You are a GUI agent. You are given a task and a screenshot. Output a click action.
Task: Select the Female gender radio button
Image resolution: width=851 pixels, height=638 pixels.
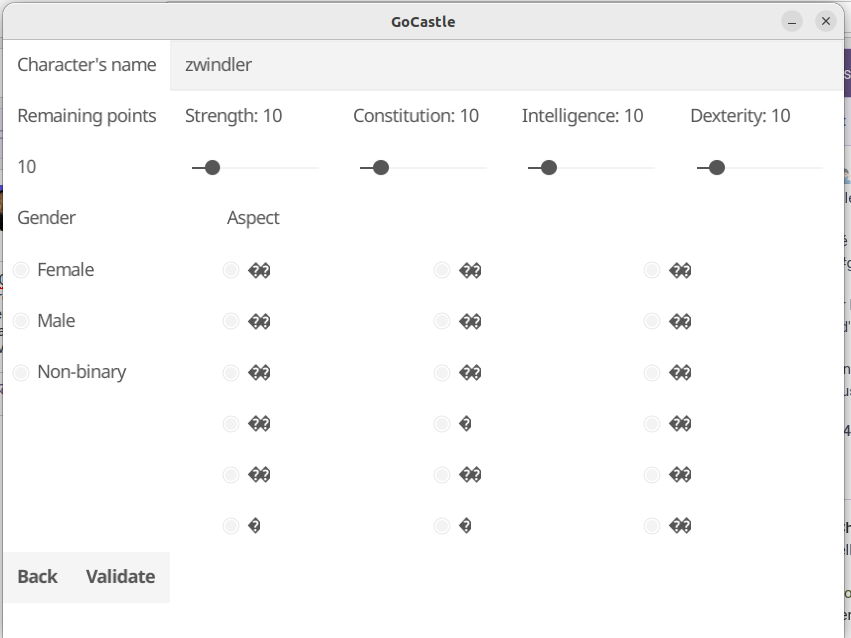tap(22, 270)
